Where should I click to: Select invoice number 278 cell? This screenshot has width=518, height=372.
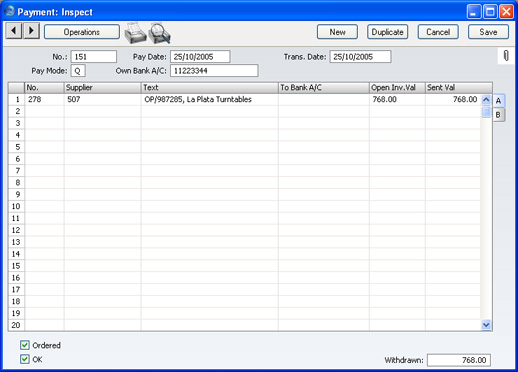[x=44, y=99]
